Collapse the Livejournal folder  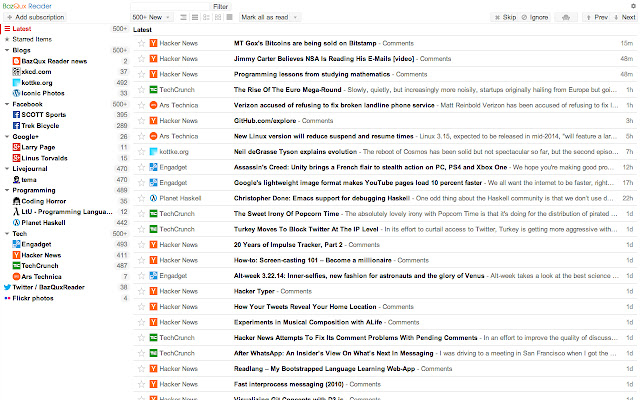click(x=7, y=169)
